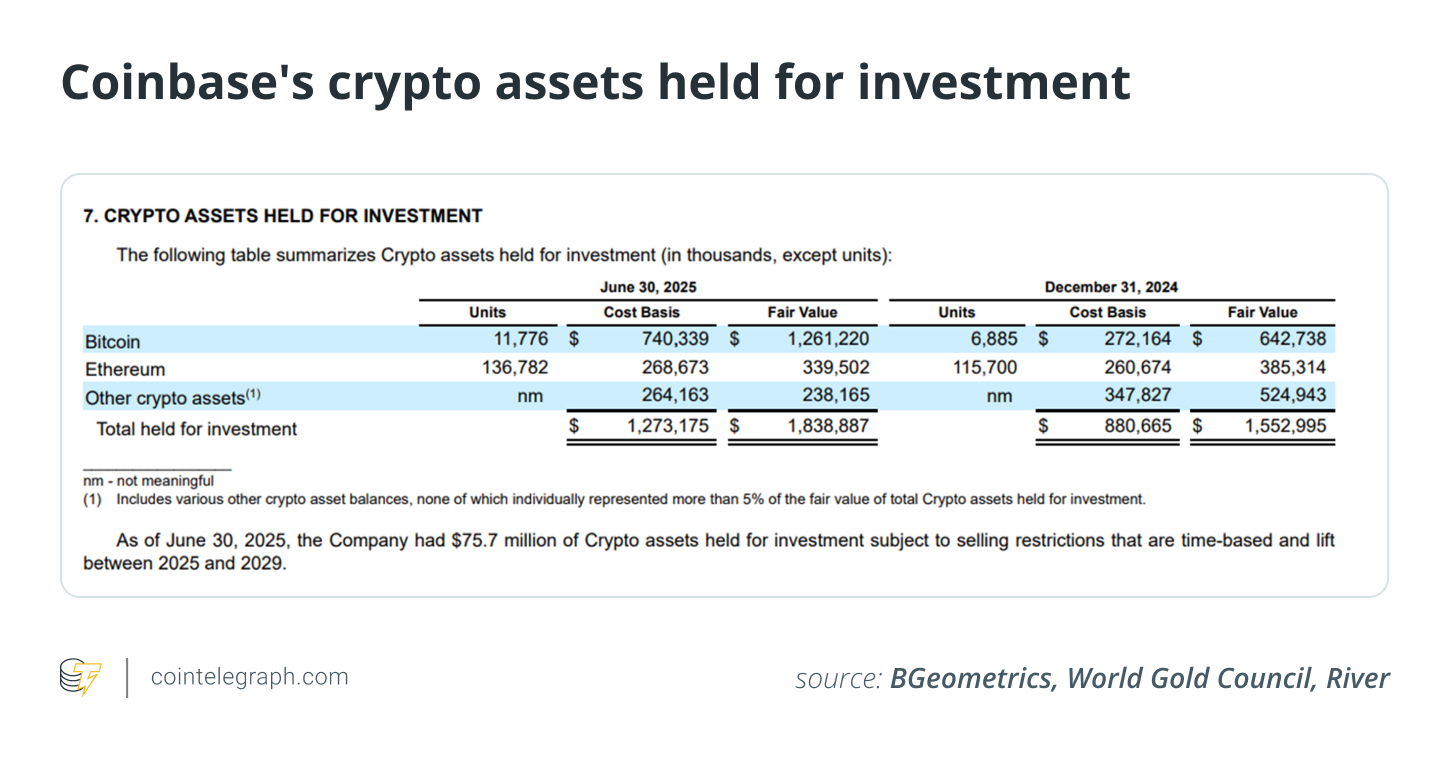1450x758 pixels.
Task: Select the Ethereum row label
Action: click(125, 369)
